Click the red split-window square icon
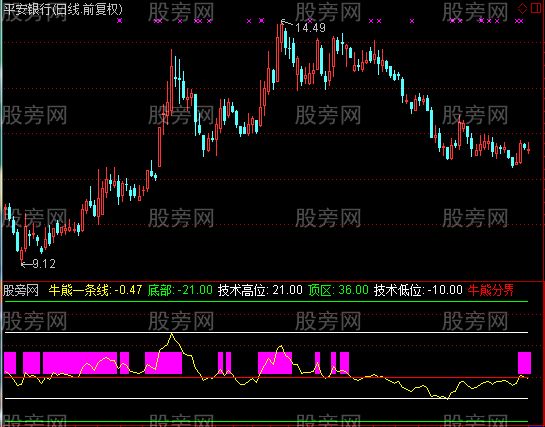The image size is (545, 427). 537,8
